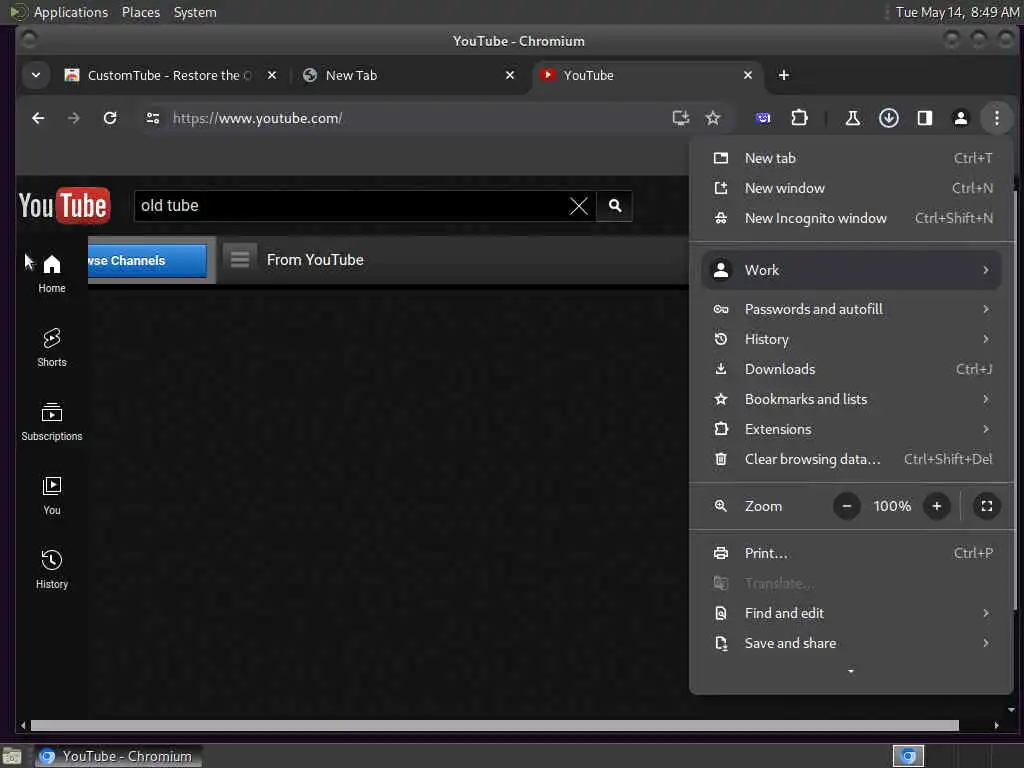Click the install app icon in address bar
The width and height of the screenshot is (1024, 768).
(x=680, y=118)
